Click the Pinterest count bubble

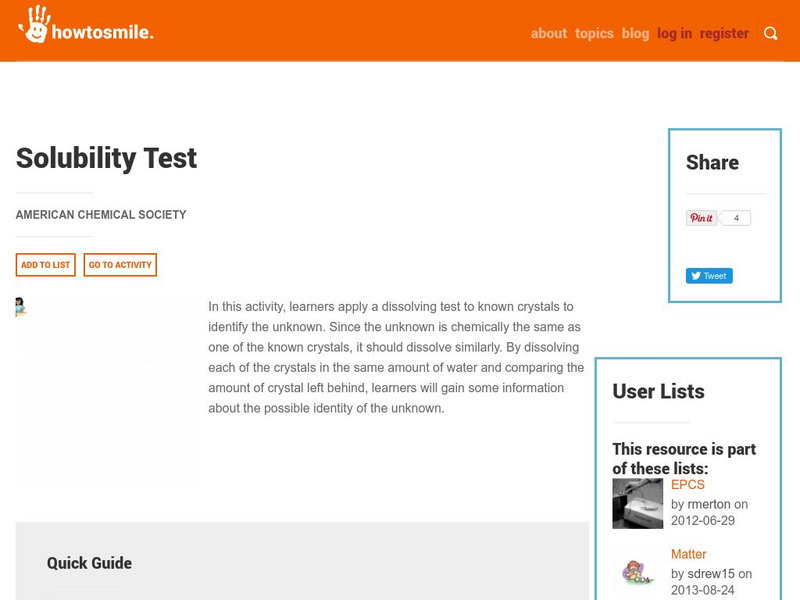(736, 218)
